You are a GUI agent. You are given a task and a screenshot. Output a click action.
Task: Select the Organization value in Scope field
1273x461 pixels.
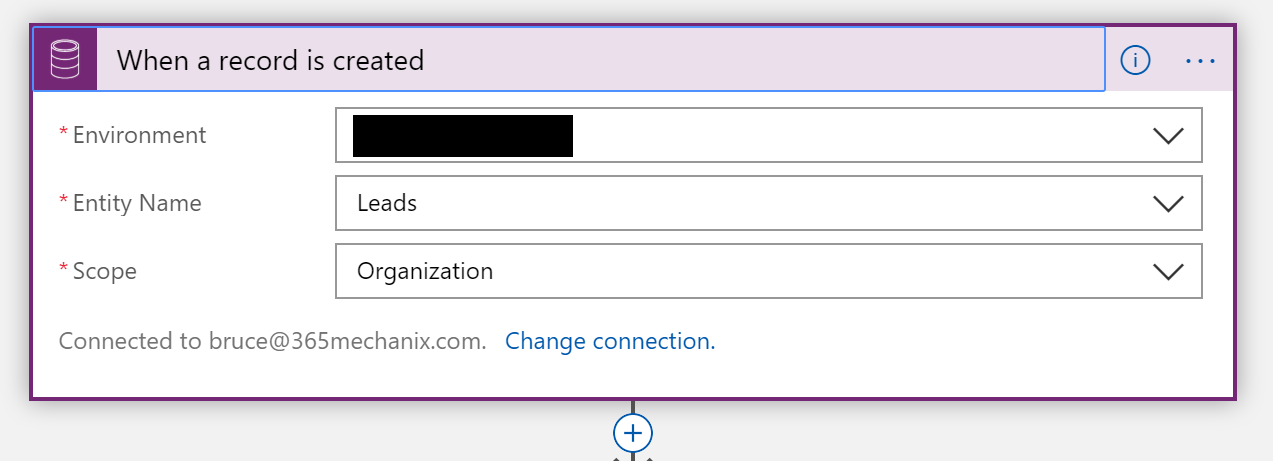(x=425, y=272)
